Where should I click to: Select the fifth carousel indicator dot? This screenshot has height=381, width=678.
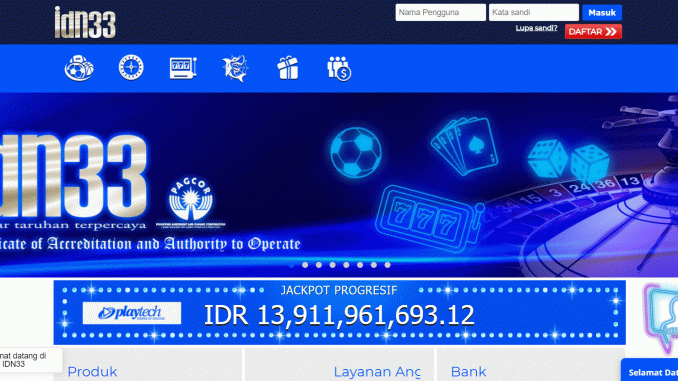346,265
